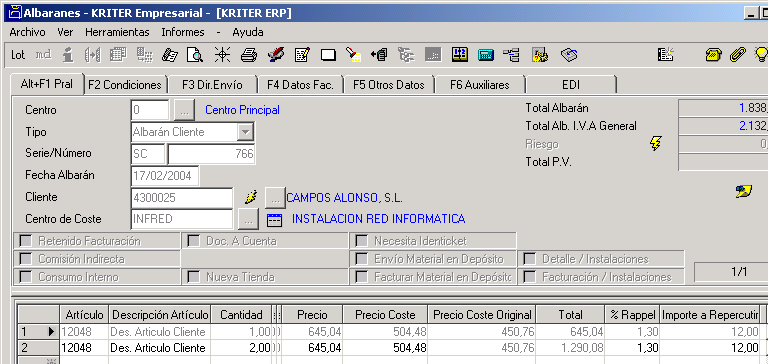Click the Cliente code field 4300025
This screenshot has height=364, width=768.
point(182,198)
